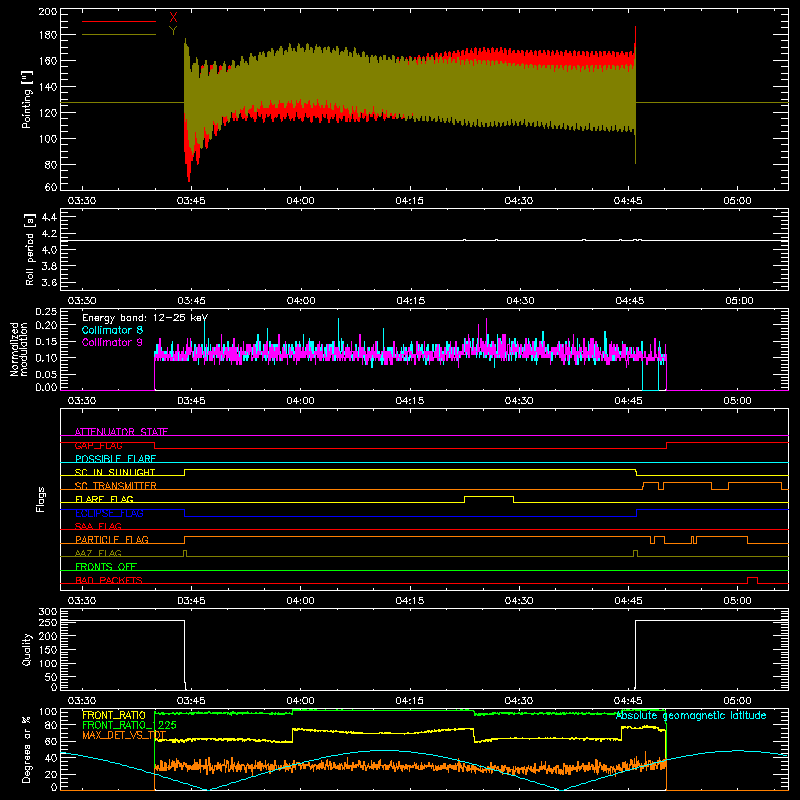Viewport: 800px width, 800px height.
Task: Click 'Normalized modulation' axis title
Action: point(20,349)
